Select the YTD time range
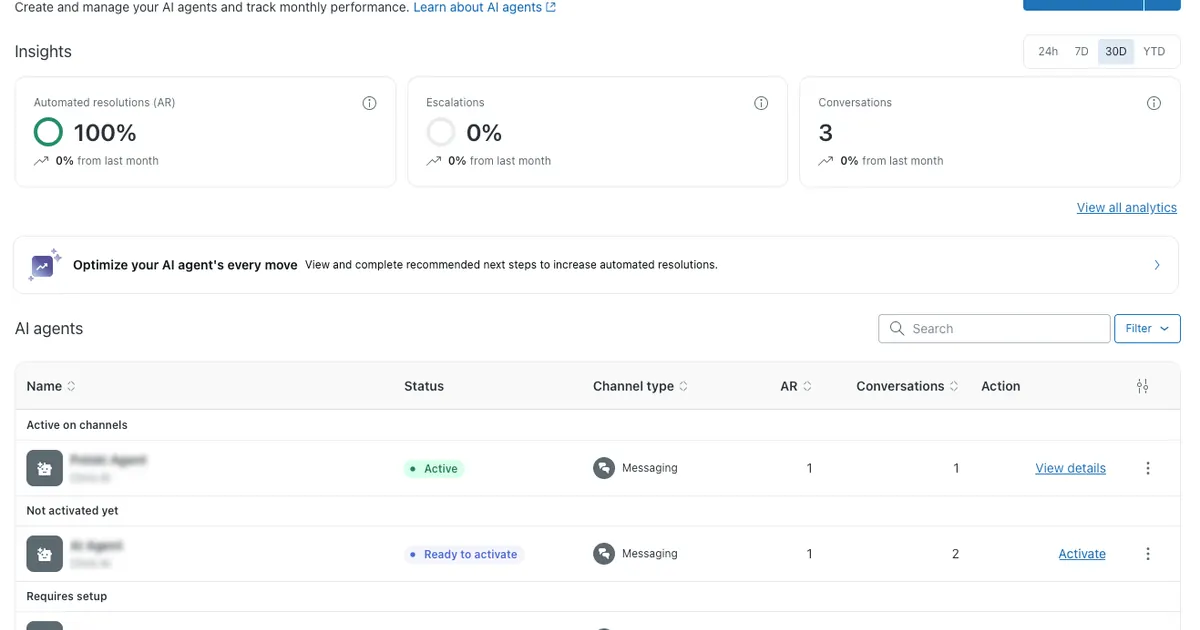The image size is (1200, 630). 1154,51
